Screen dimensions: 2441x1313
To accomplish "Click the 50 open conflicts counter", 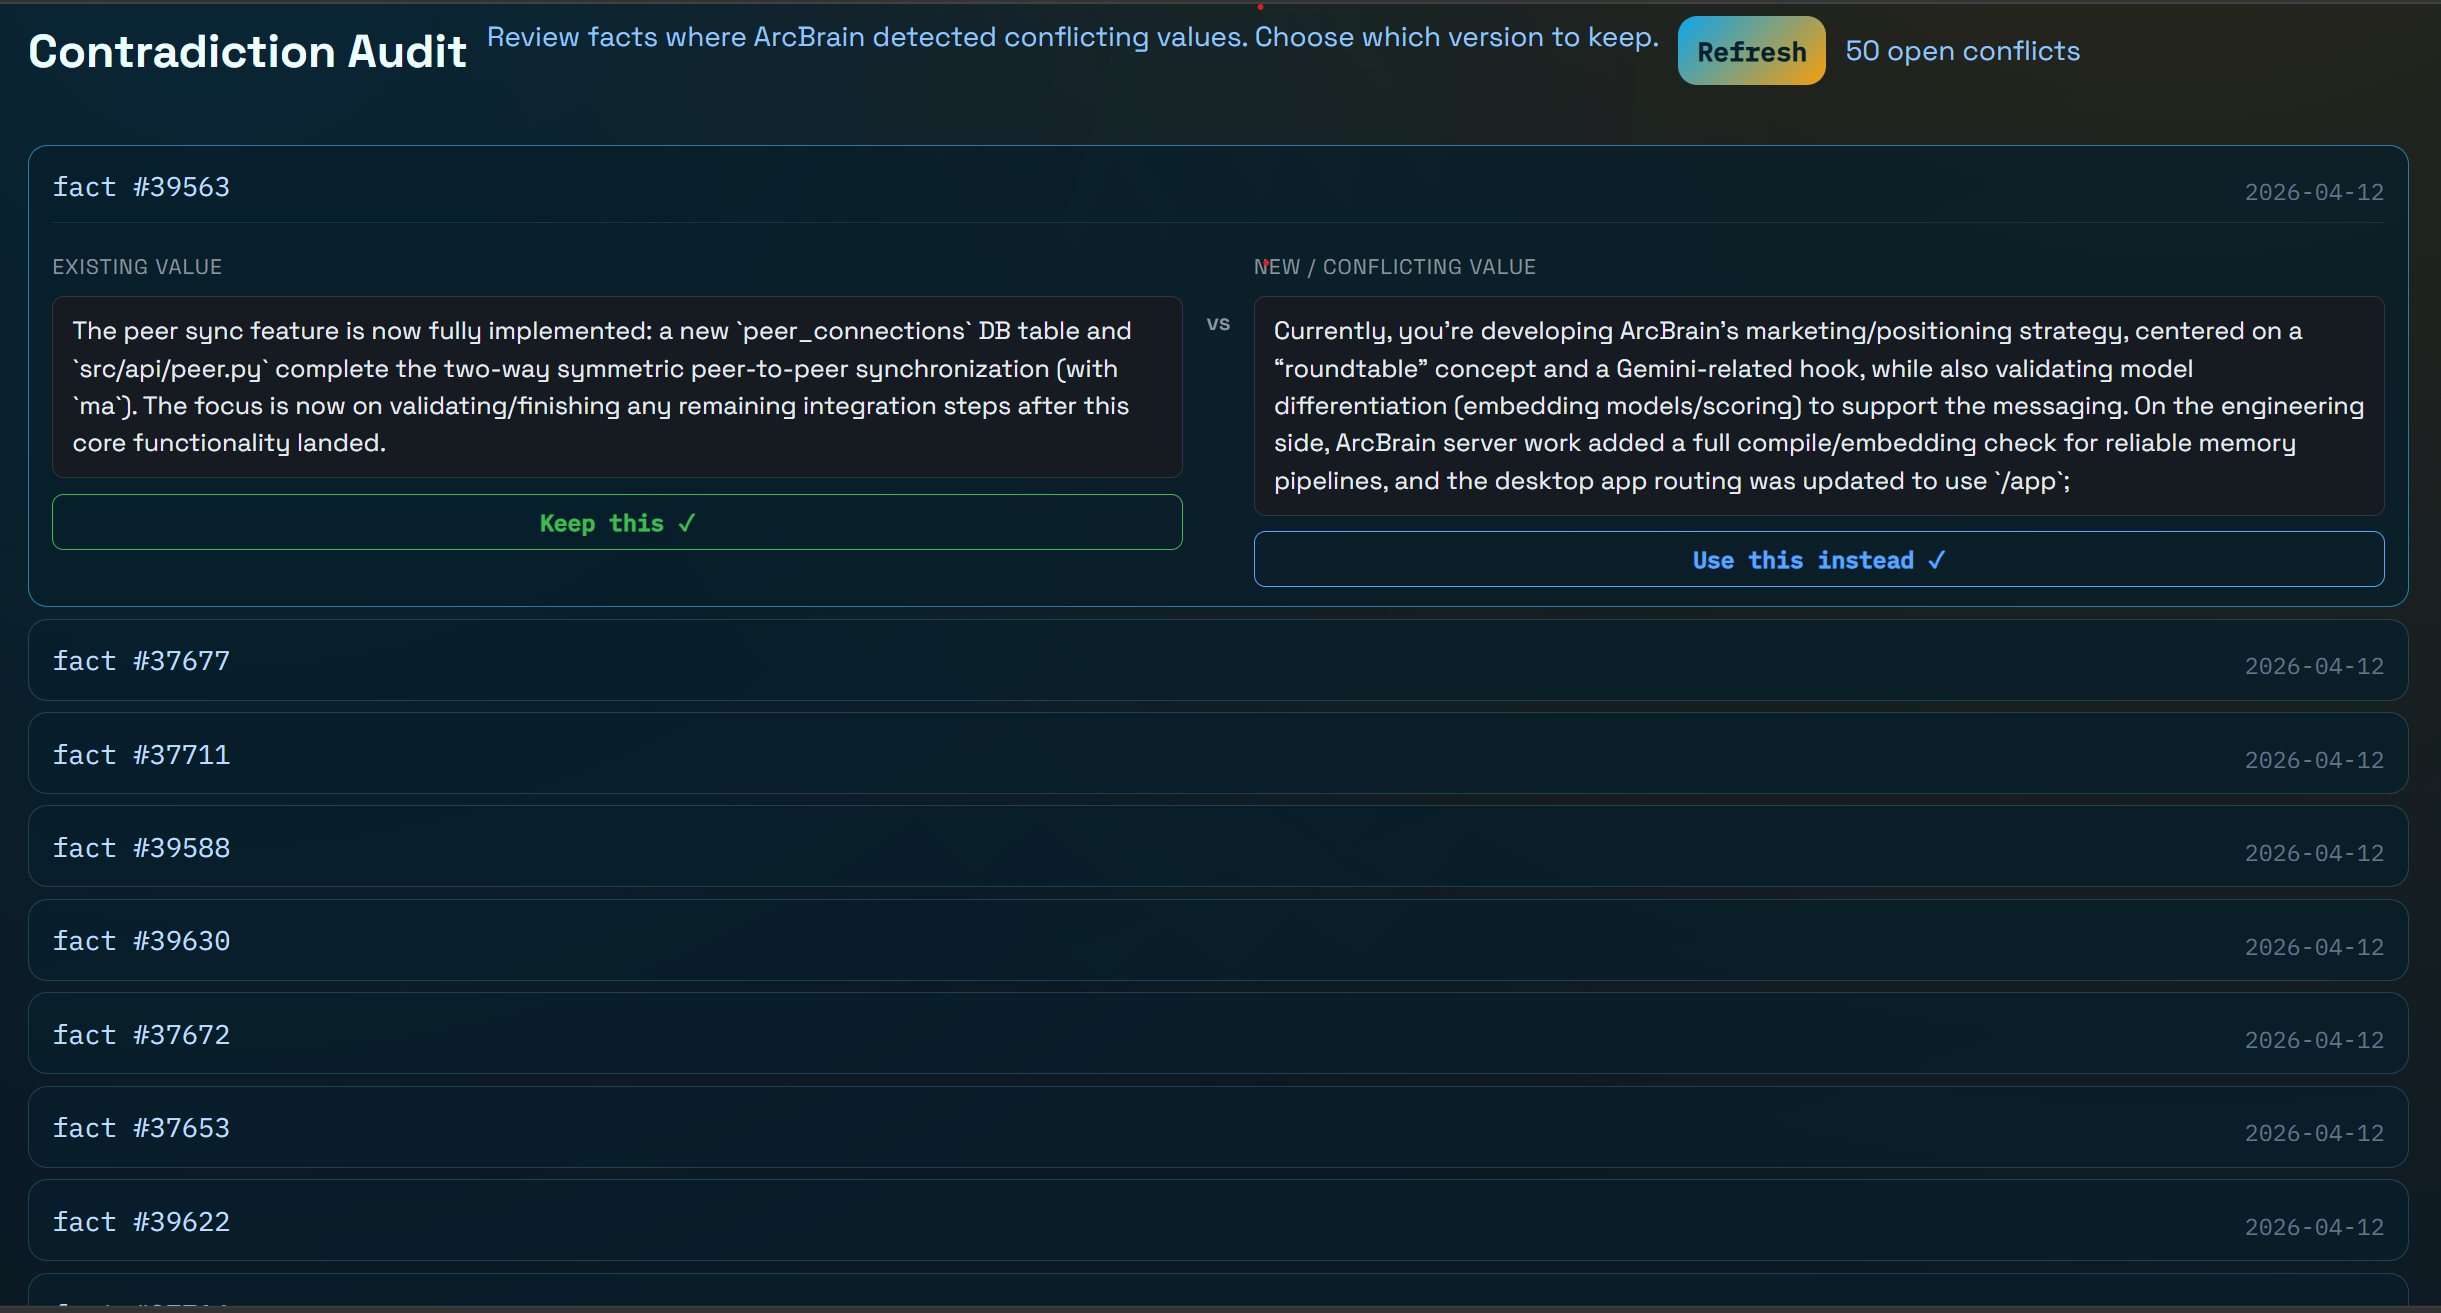I will pos(1962,51).
